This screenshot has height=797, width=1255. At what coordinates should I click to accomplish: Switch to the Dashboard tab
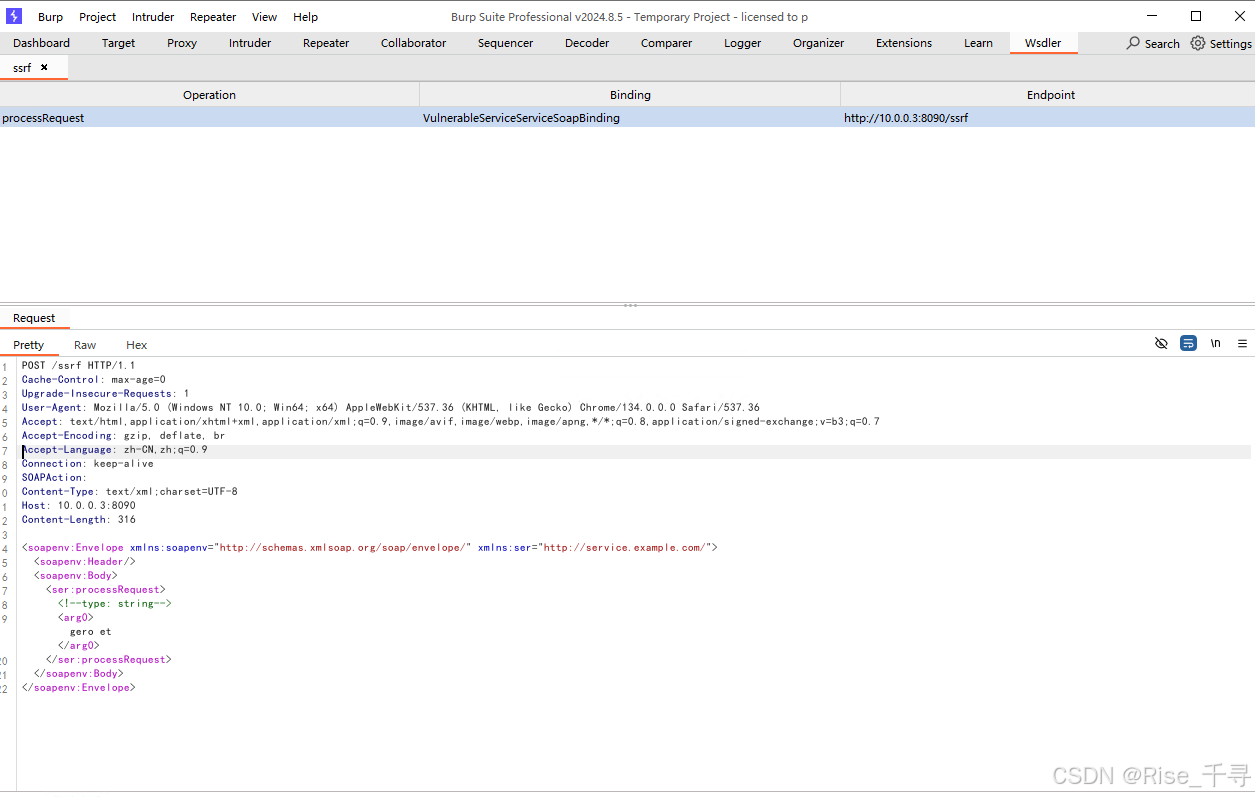click(42, 43)
